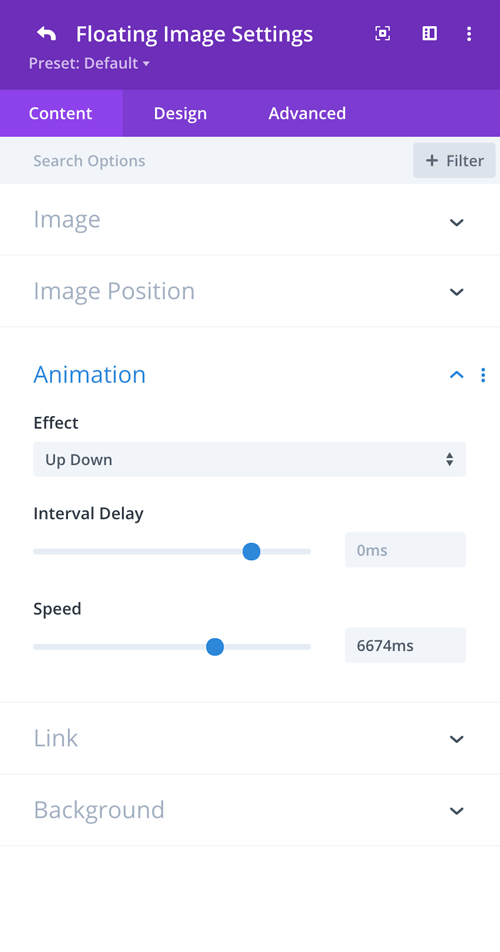
Task: Click the Interval Delay slider handle
Action: 251,551
